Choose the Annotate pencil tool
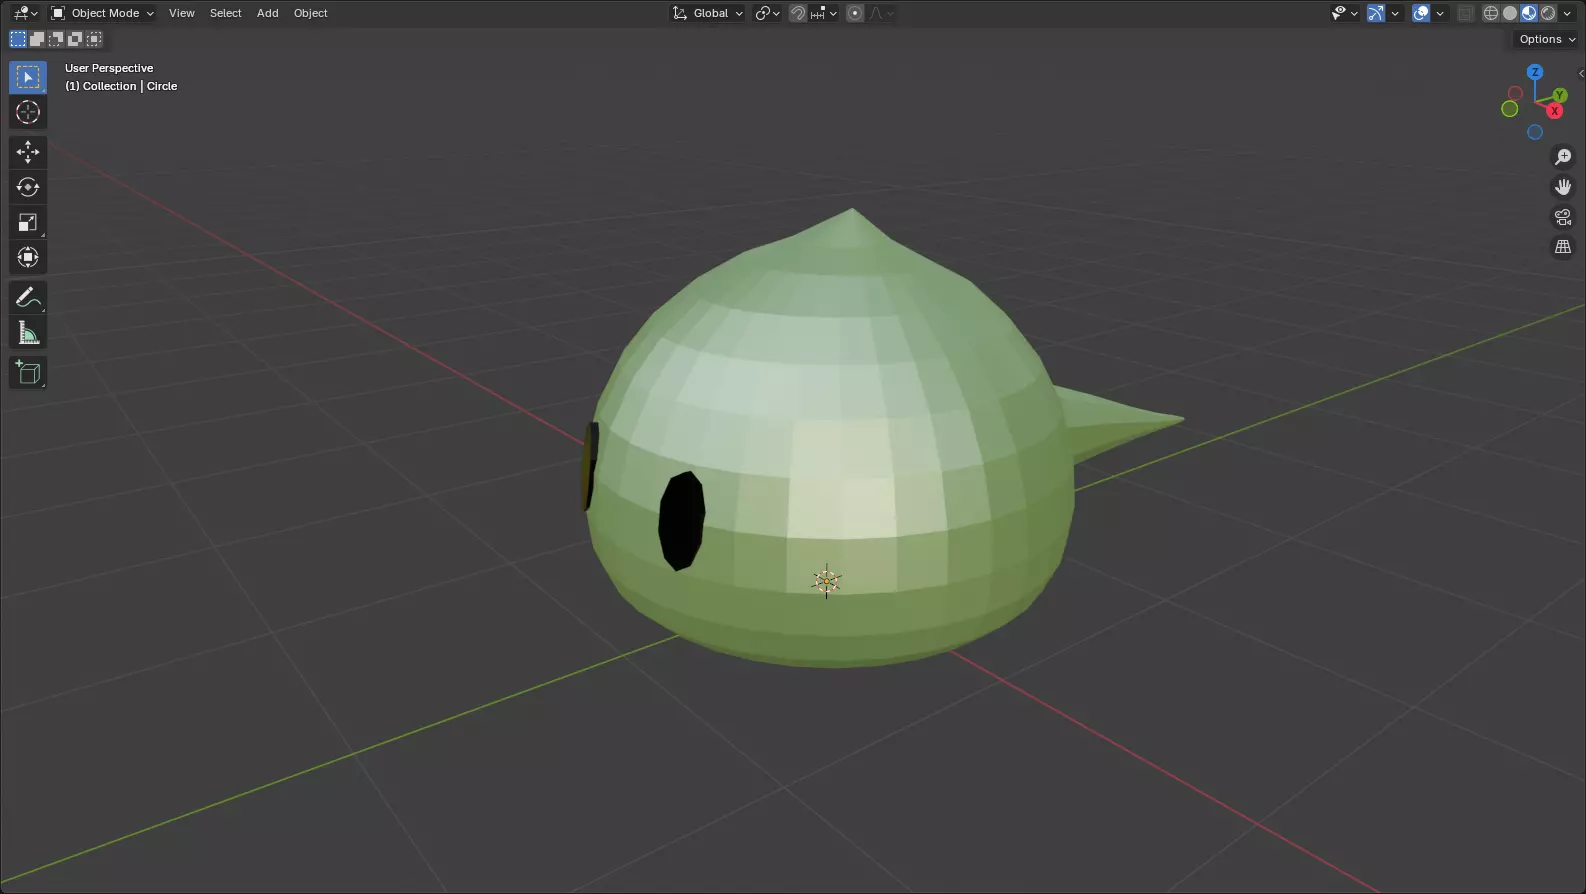The height and width of the screenshot is (894, 1586). tap(28, 297)
